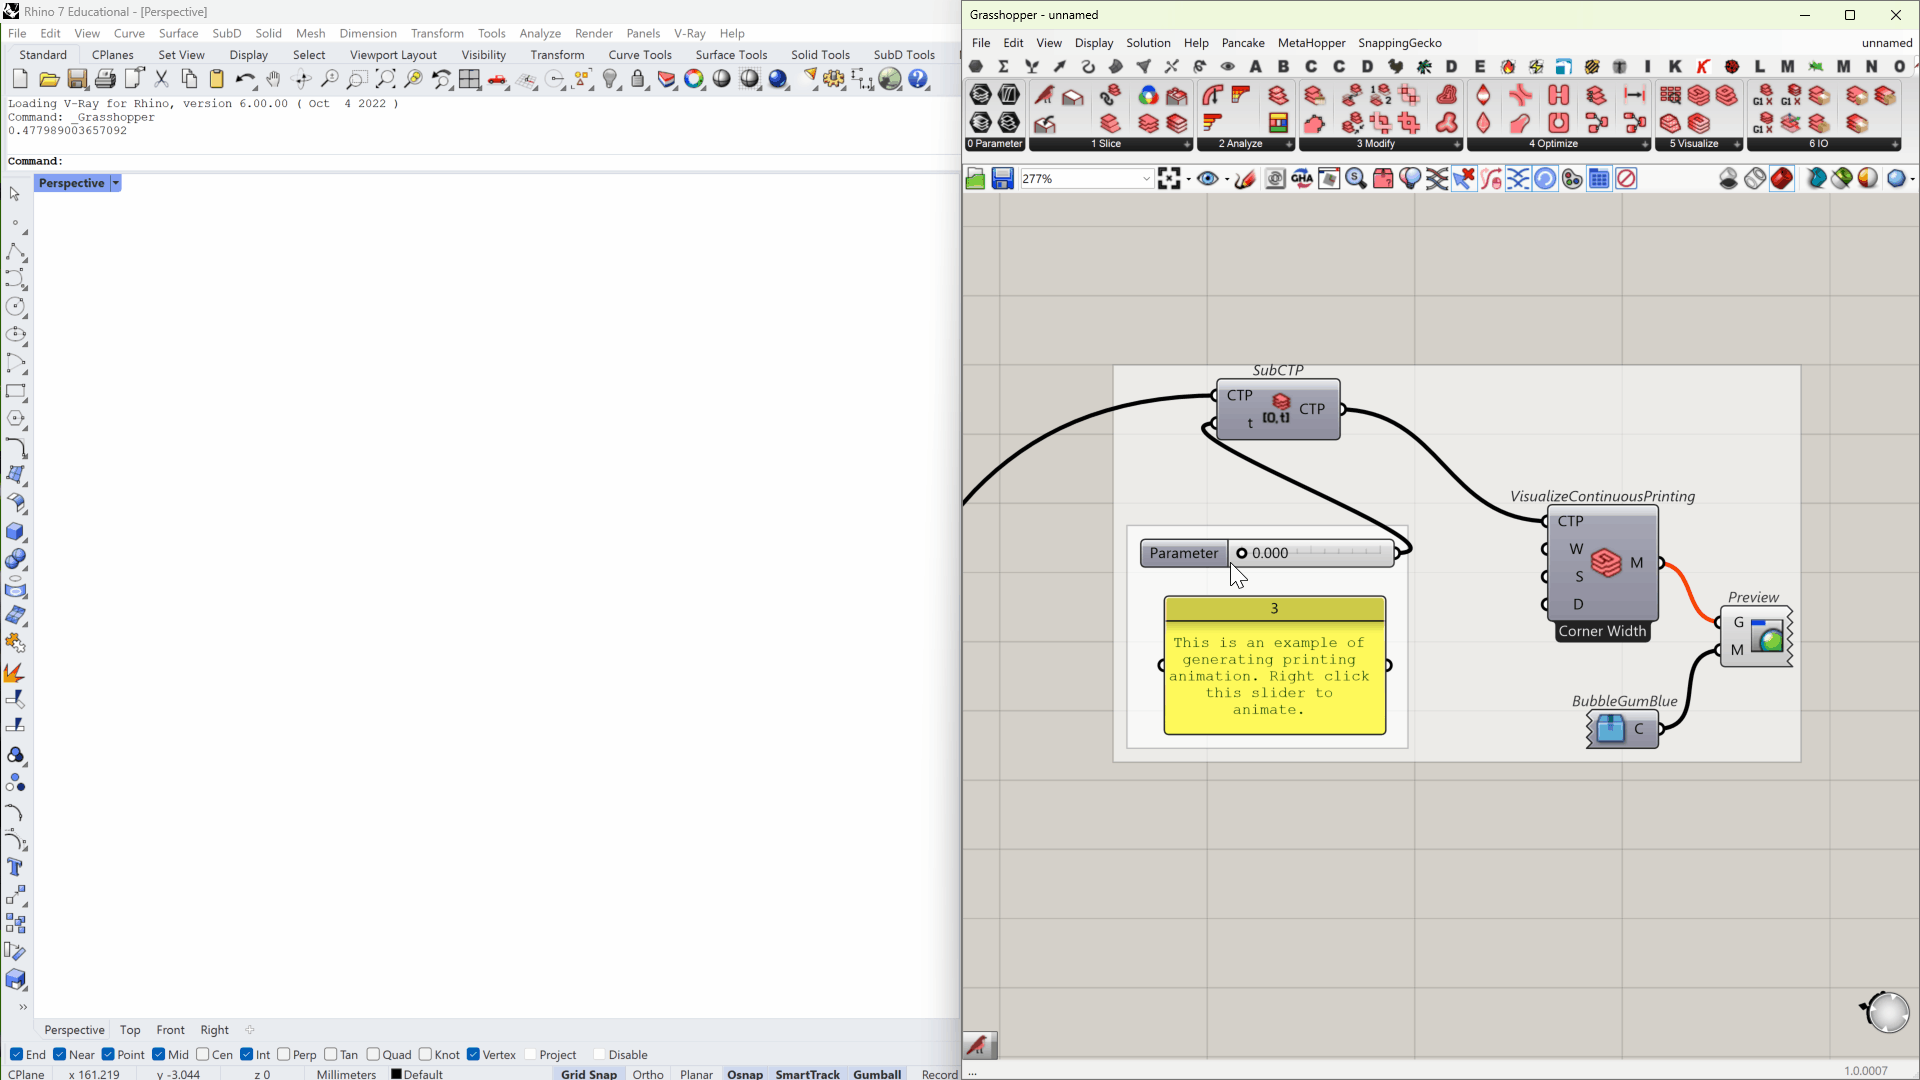
Task: Expand the 1 Slice panel plus
Action: click(1187, 144)
